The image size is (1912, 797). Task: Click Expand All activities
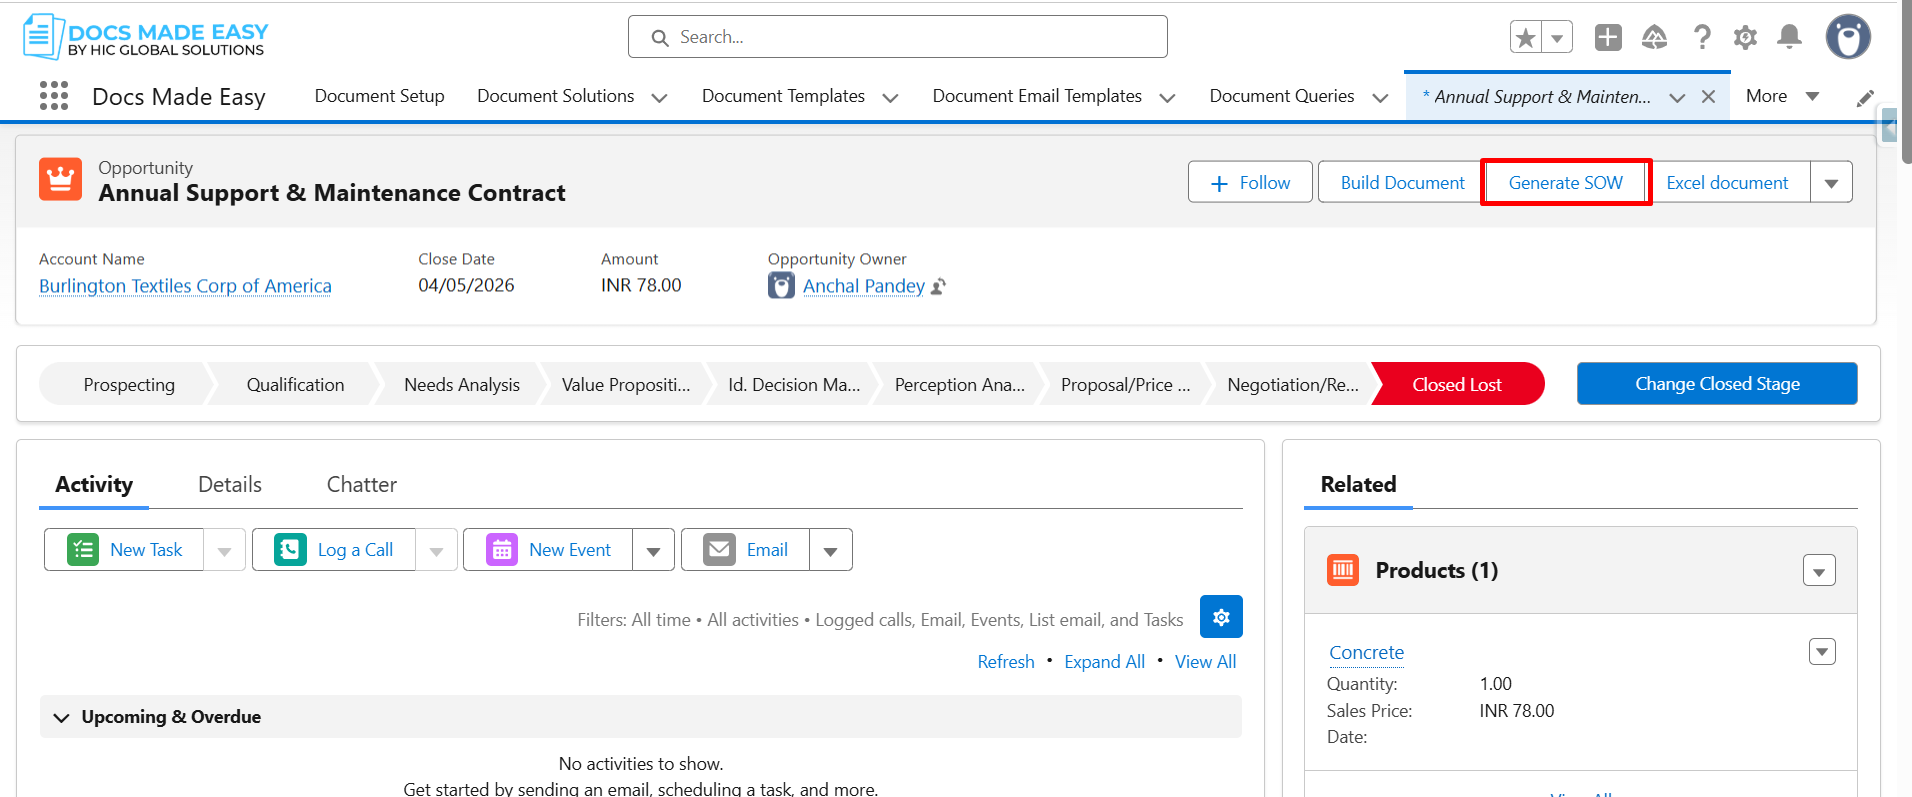click(1104, 662)
